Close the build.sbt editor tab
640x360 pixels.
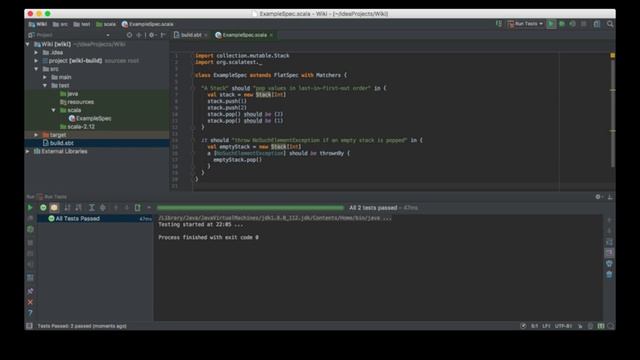206,35
